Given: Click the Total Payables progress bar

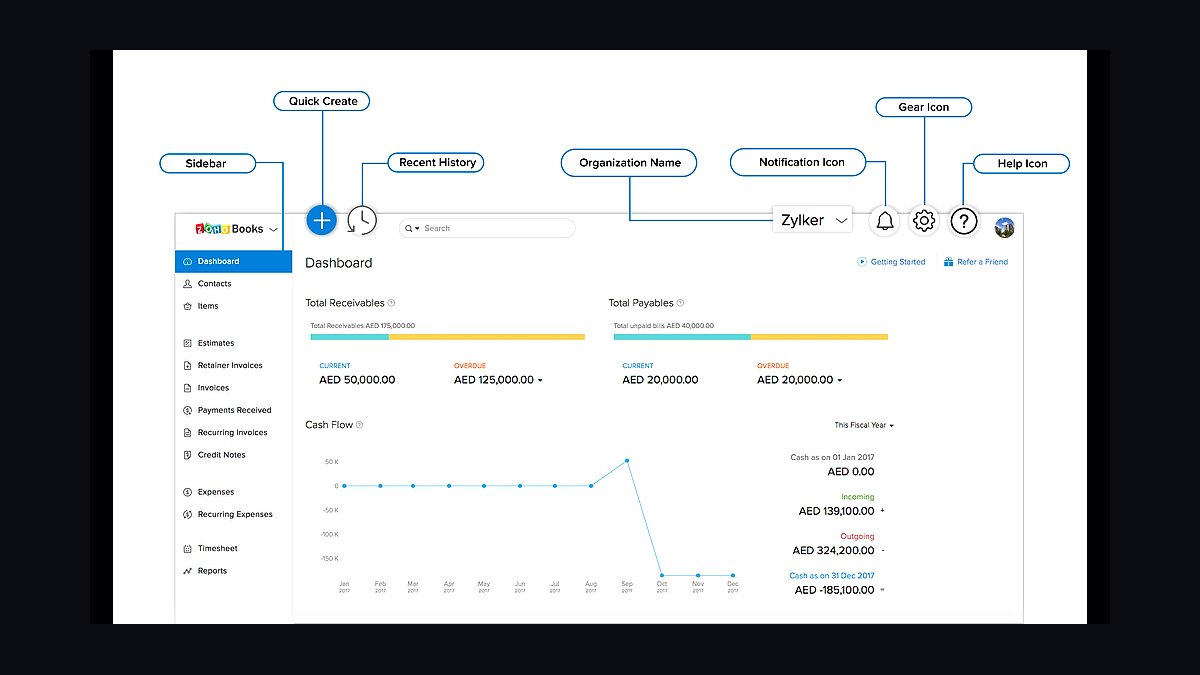Looking at the screenshot, I should (750, 337).
